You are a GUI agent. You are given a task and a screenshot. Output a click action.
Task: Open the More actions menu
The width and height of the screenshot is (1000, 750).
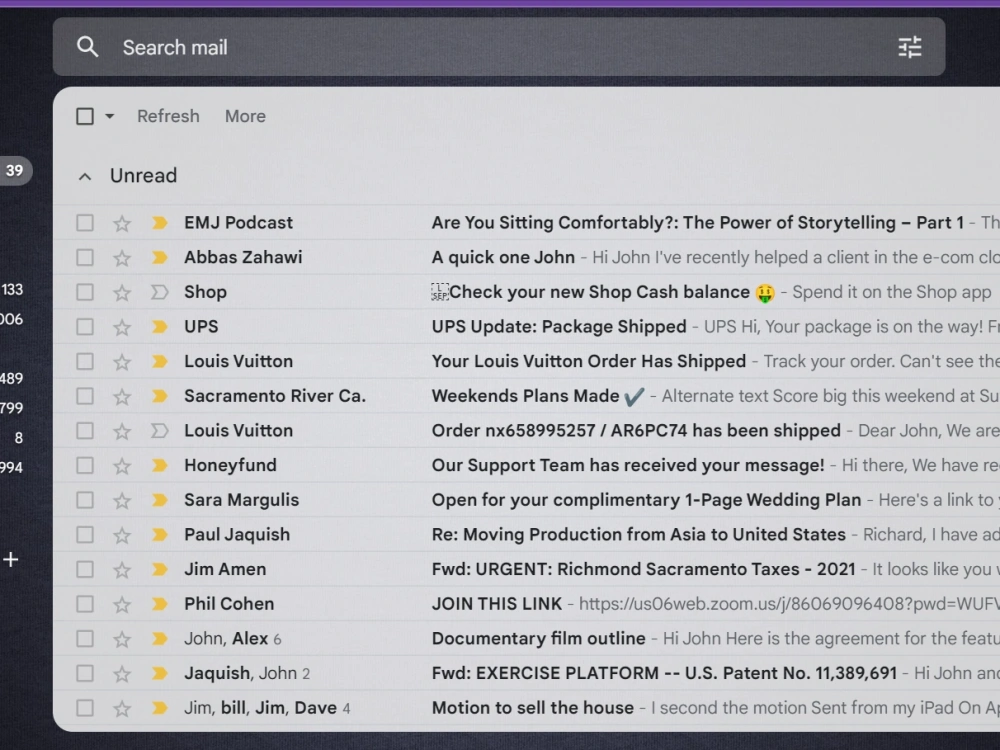click(x=245, y=116)
